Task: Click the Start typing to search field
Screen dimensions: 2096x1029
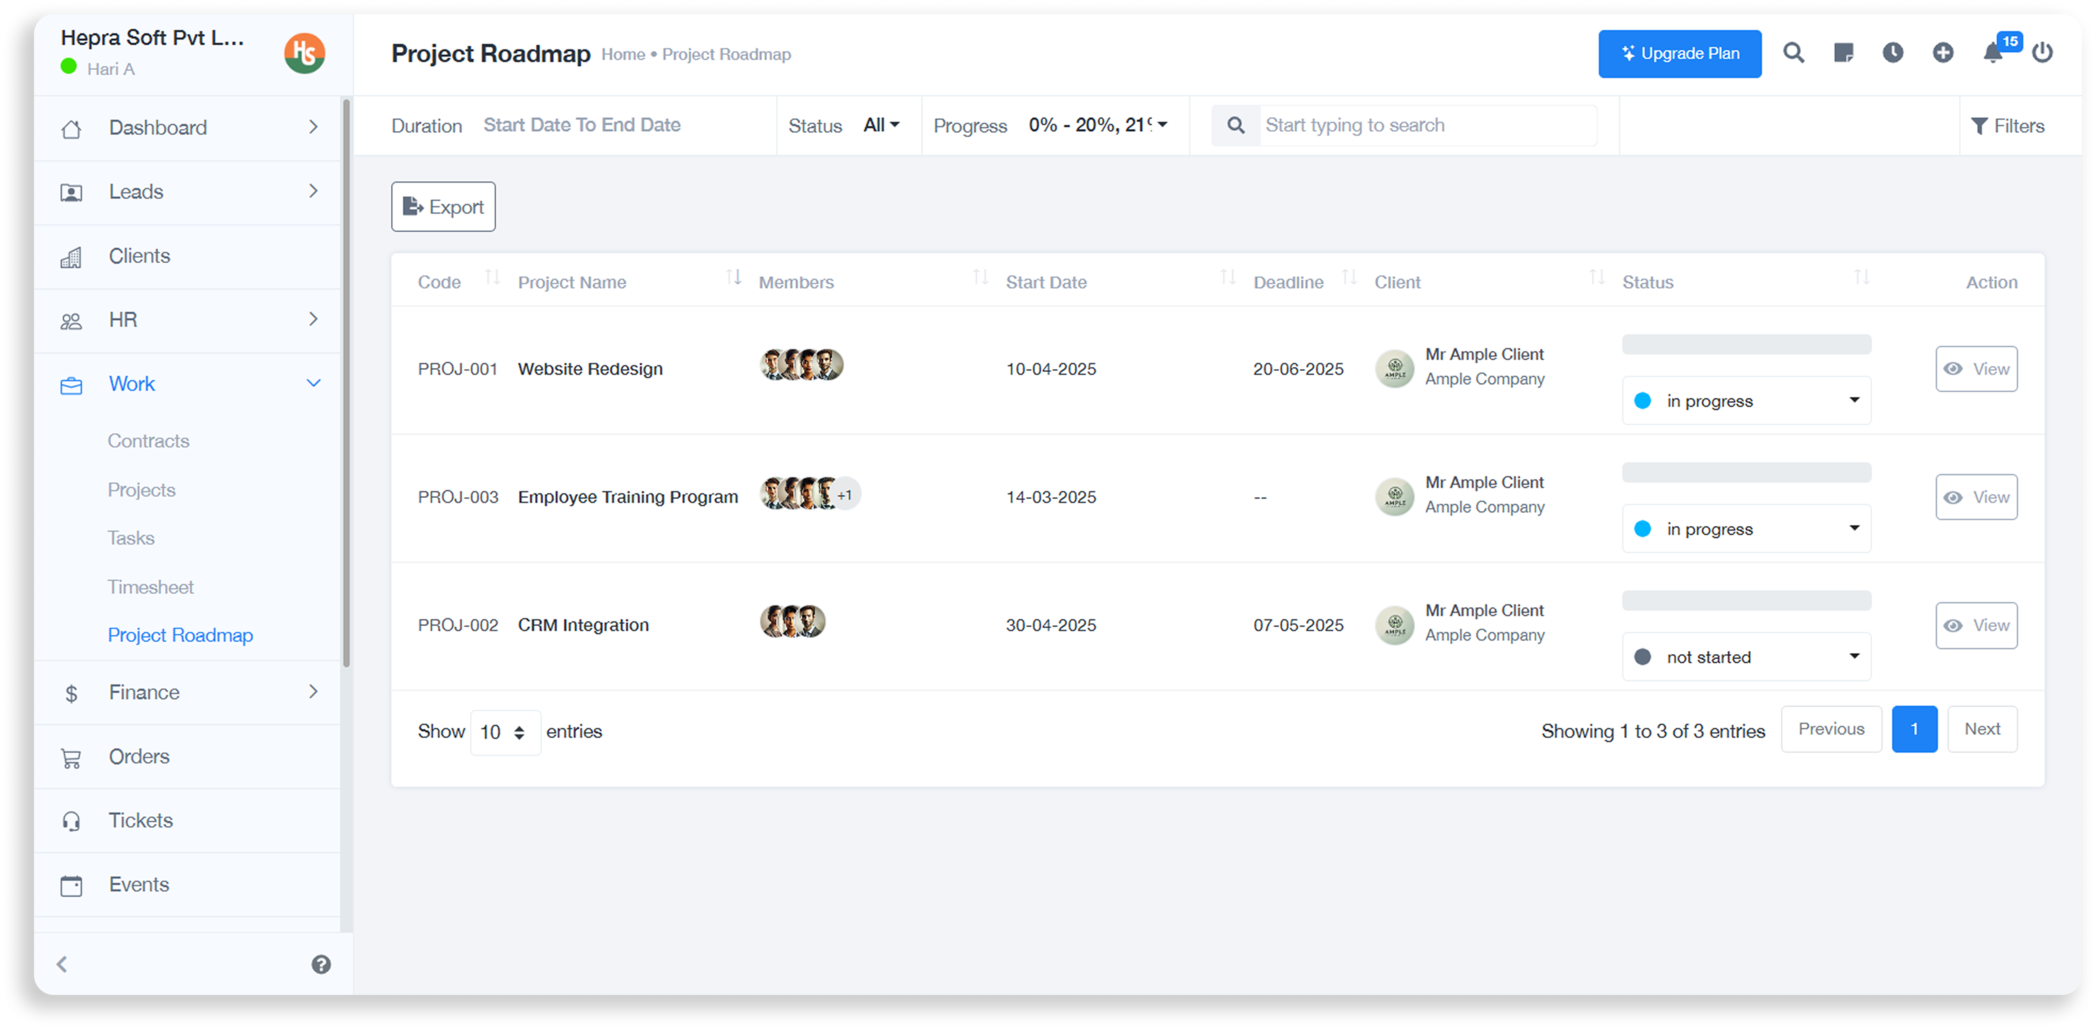Action: (x=1424, y=125)
